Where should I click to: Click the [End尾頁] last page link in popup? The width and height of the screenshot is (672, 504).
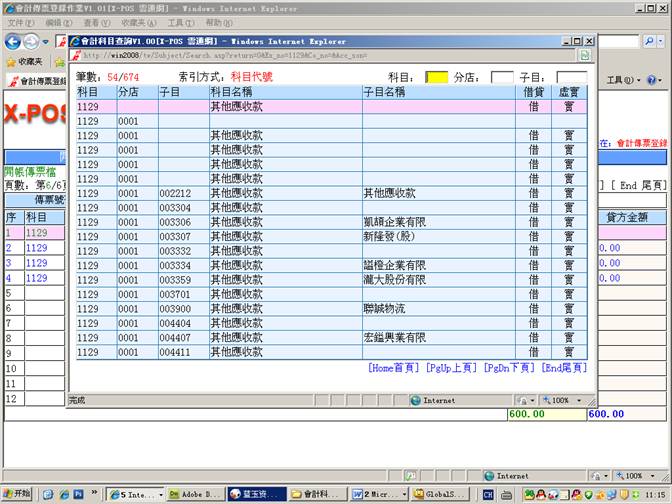pyautogui.click(x=565, y=368)
